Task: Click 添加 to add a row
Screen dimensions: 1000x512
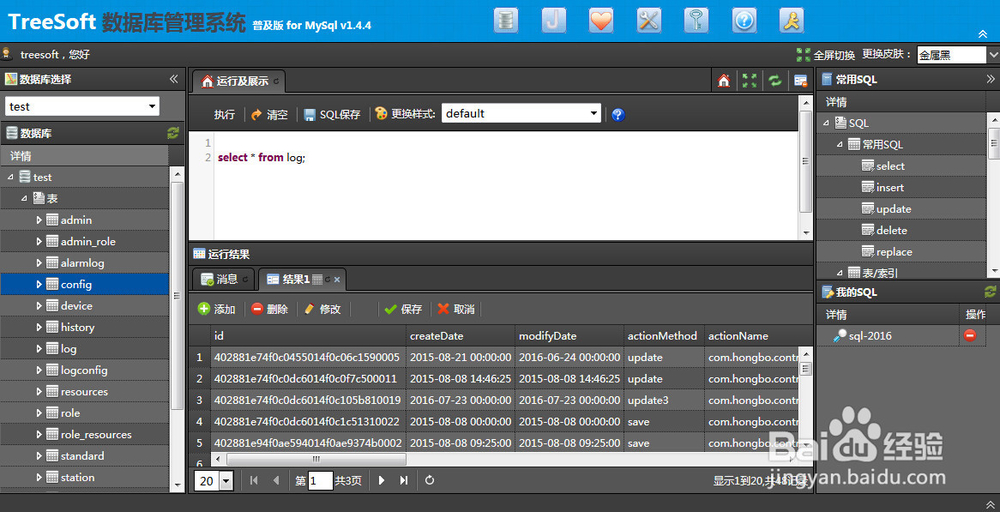Action: (217, 309)
